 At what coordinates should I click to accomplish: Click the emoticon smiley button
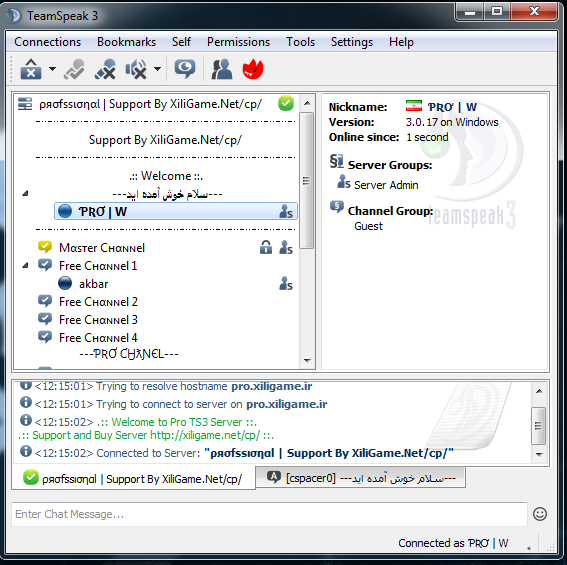540,514
